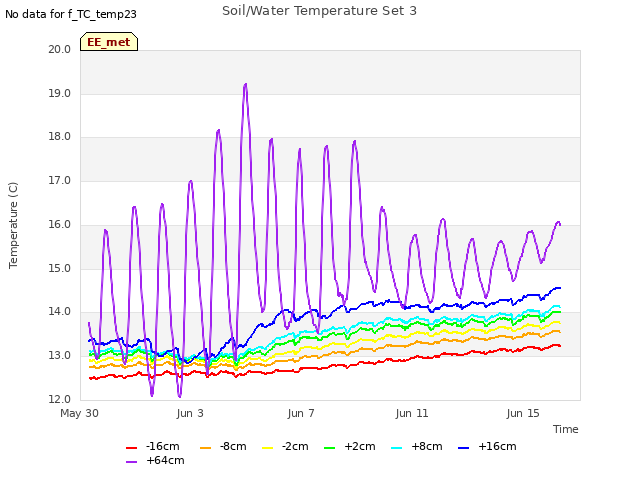Click the Jun 3 x-axis tick label
The image size is (640, 480).
coord(190,413)
